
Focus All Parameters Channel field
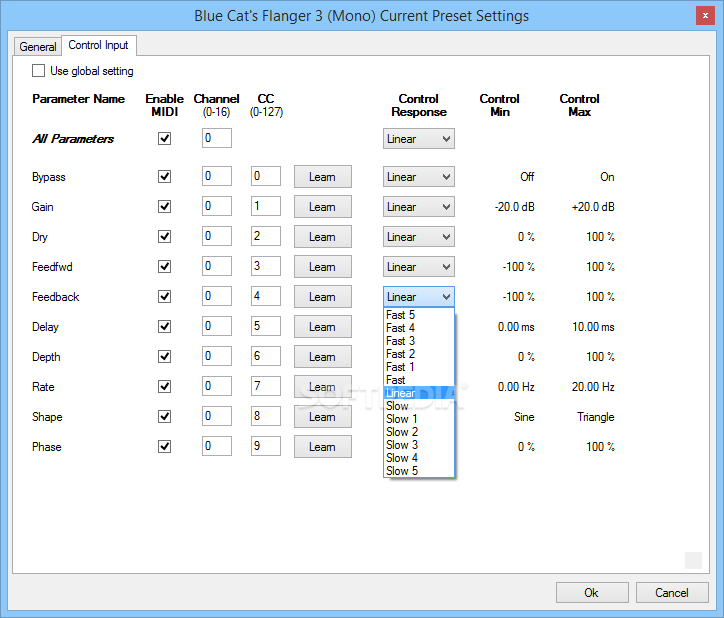217,138
